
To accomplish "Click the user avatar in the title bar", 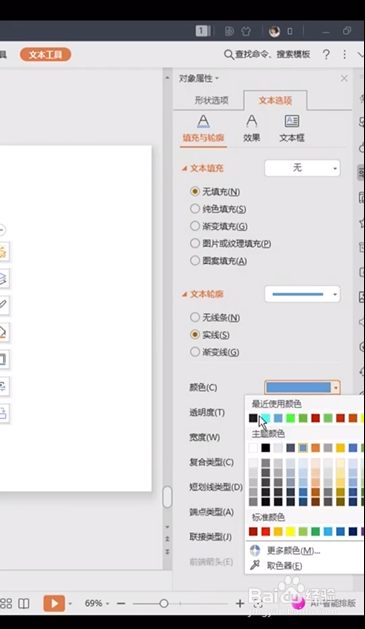I will (x=274, y=31).
